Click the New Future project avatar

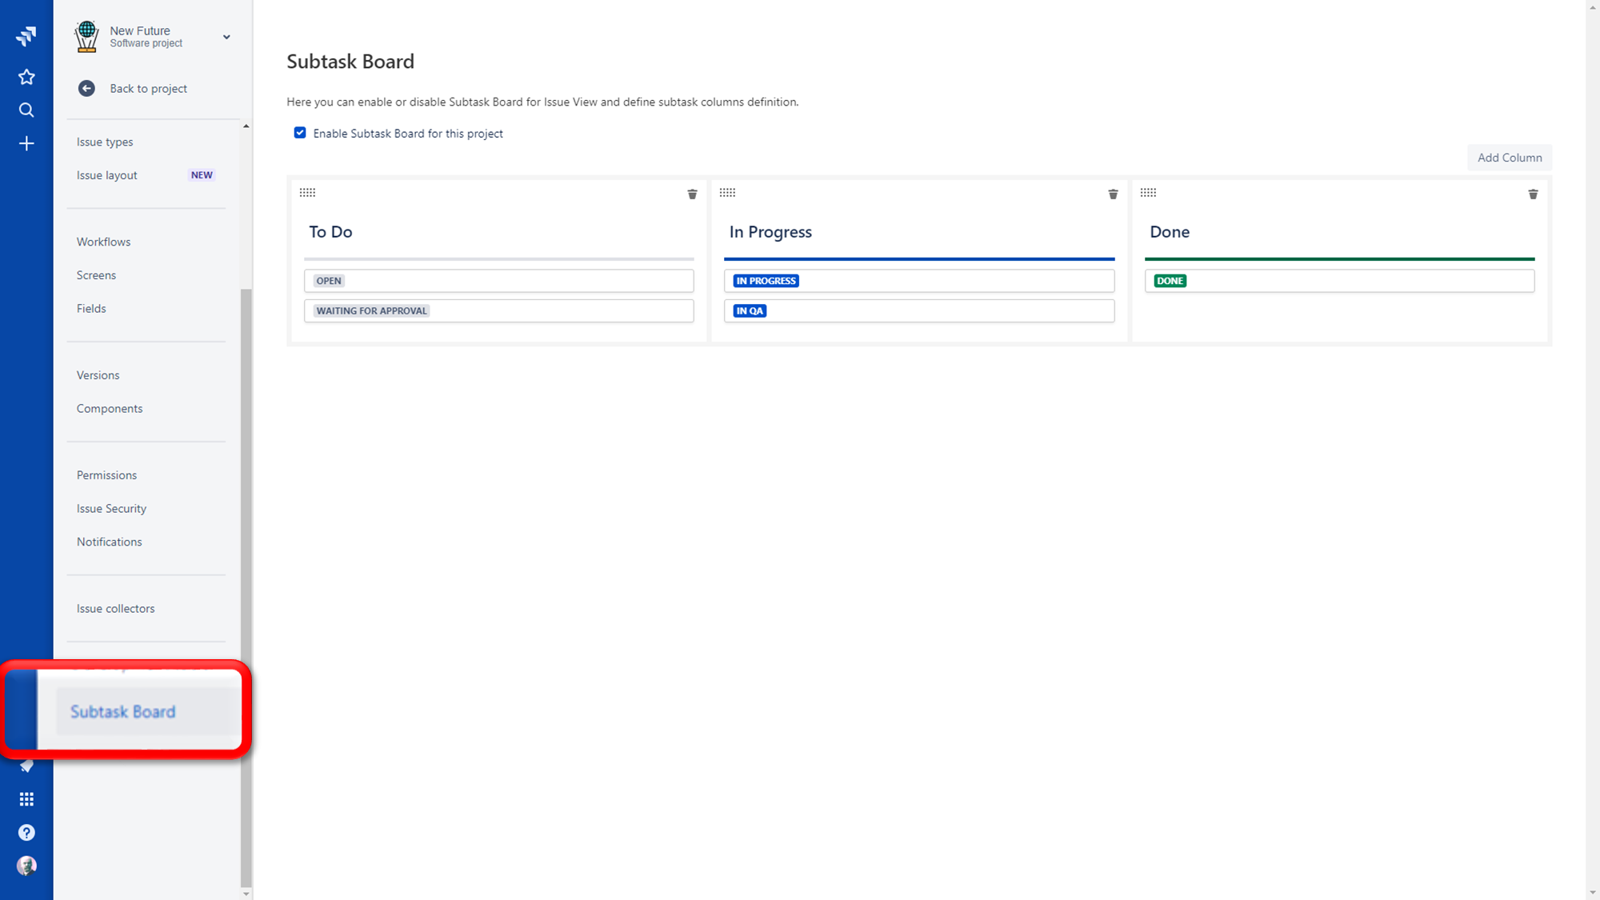[x=87, y=37]
